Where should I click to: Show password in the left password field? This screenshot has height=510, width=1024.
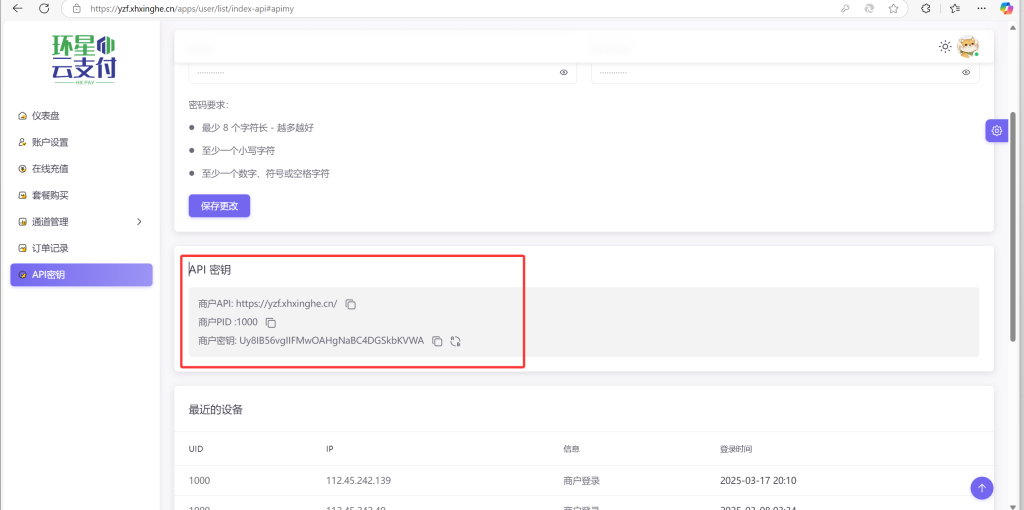click(x=564, y=72)
